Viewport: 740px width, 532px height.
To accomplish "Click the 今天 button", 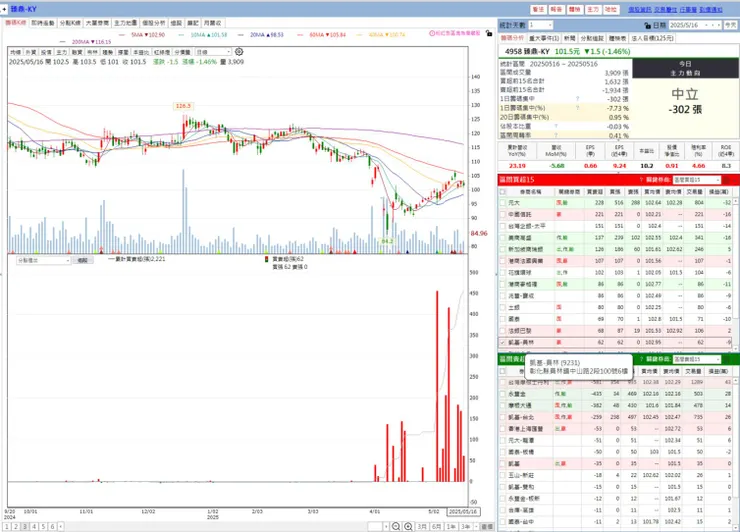I will coord(731,25).
